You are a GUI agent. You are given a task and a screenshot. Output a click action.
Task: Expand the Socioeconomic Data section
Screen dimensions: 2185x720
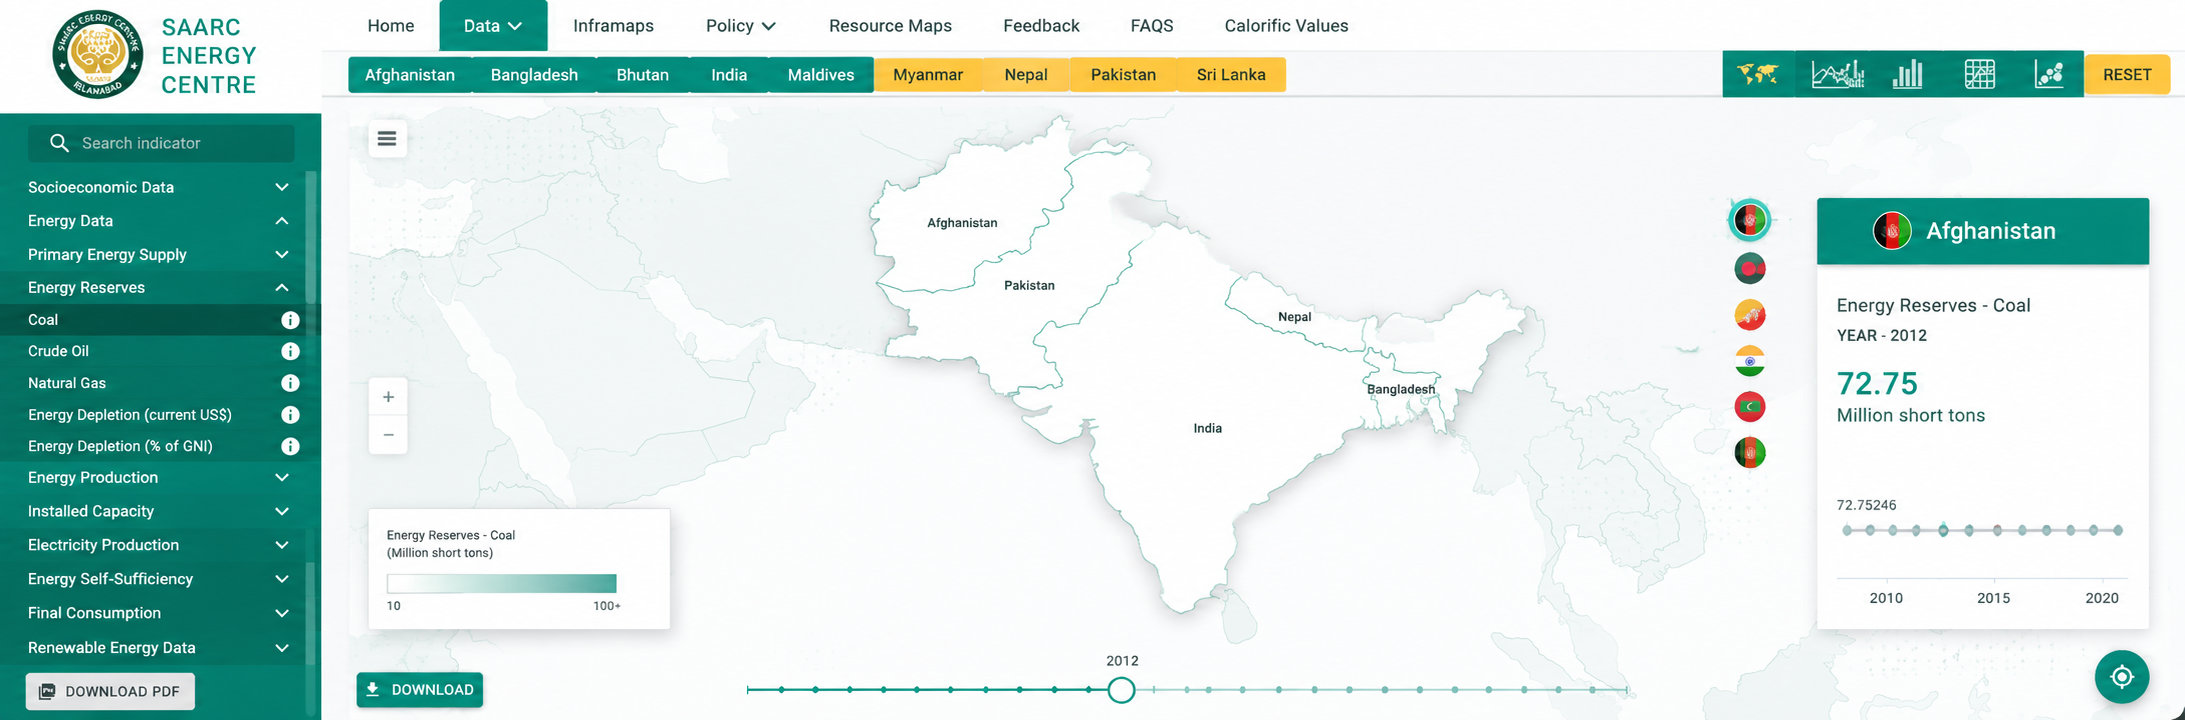(158, 187)
